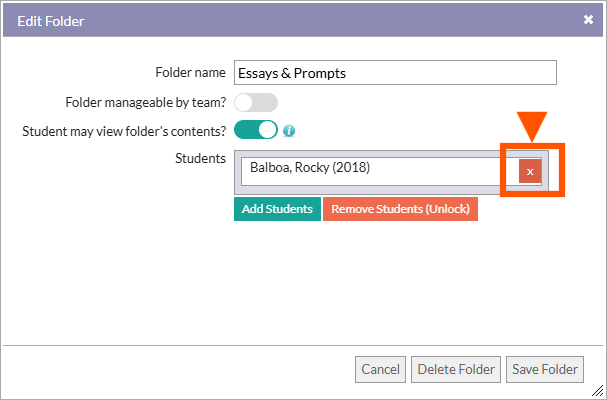The height and width of the screenshot is (400, 607).
Task: Click the Add Students button
Action: 277,209
